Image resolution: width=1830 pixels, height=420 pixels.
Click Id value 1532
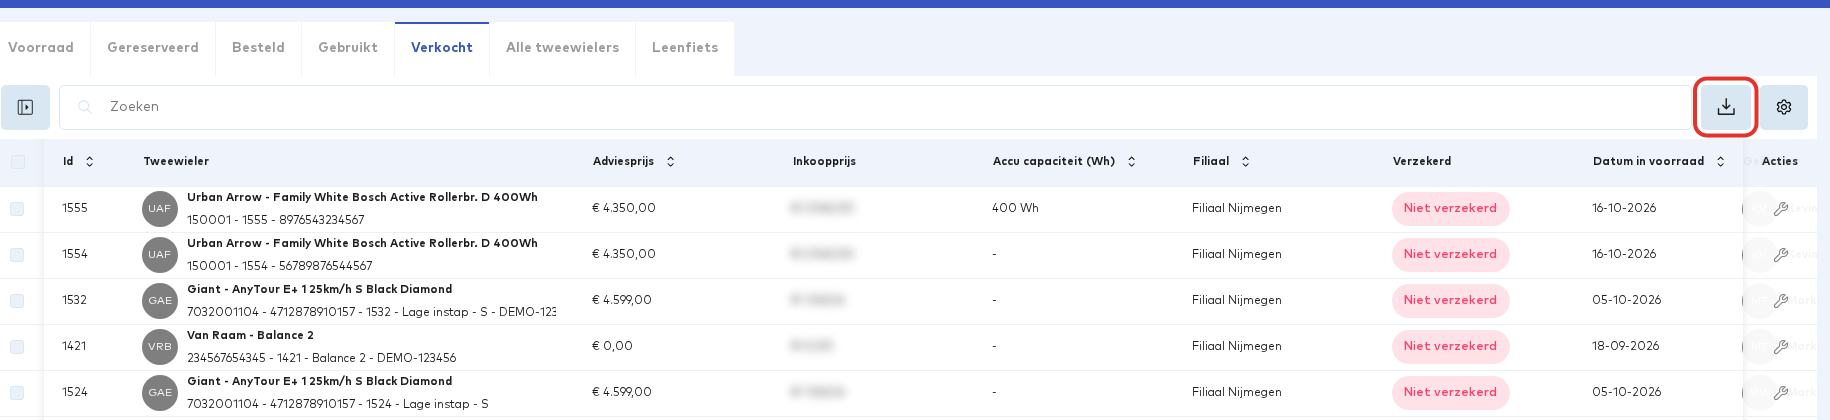tap(75, 300)
